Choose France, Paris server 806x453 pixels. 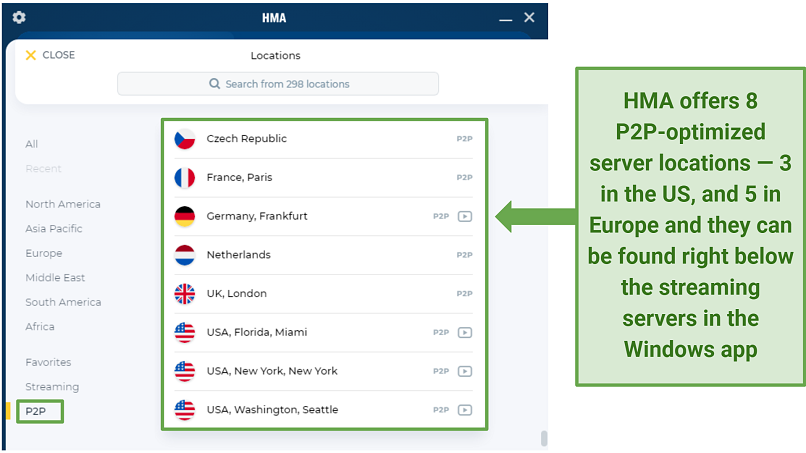(323, 177)
